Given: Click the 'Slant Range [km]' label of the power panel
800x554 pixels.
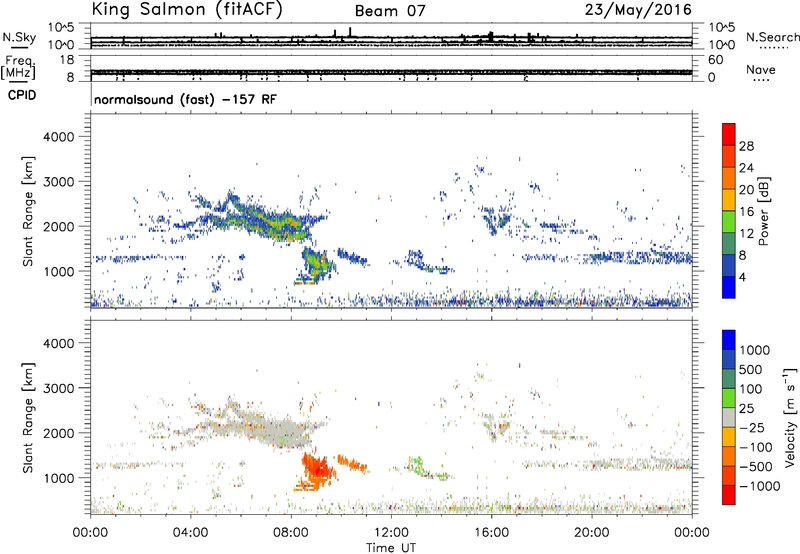Looking at the screenshot, I should (x=28, y=211).
